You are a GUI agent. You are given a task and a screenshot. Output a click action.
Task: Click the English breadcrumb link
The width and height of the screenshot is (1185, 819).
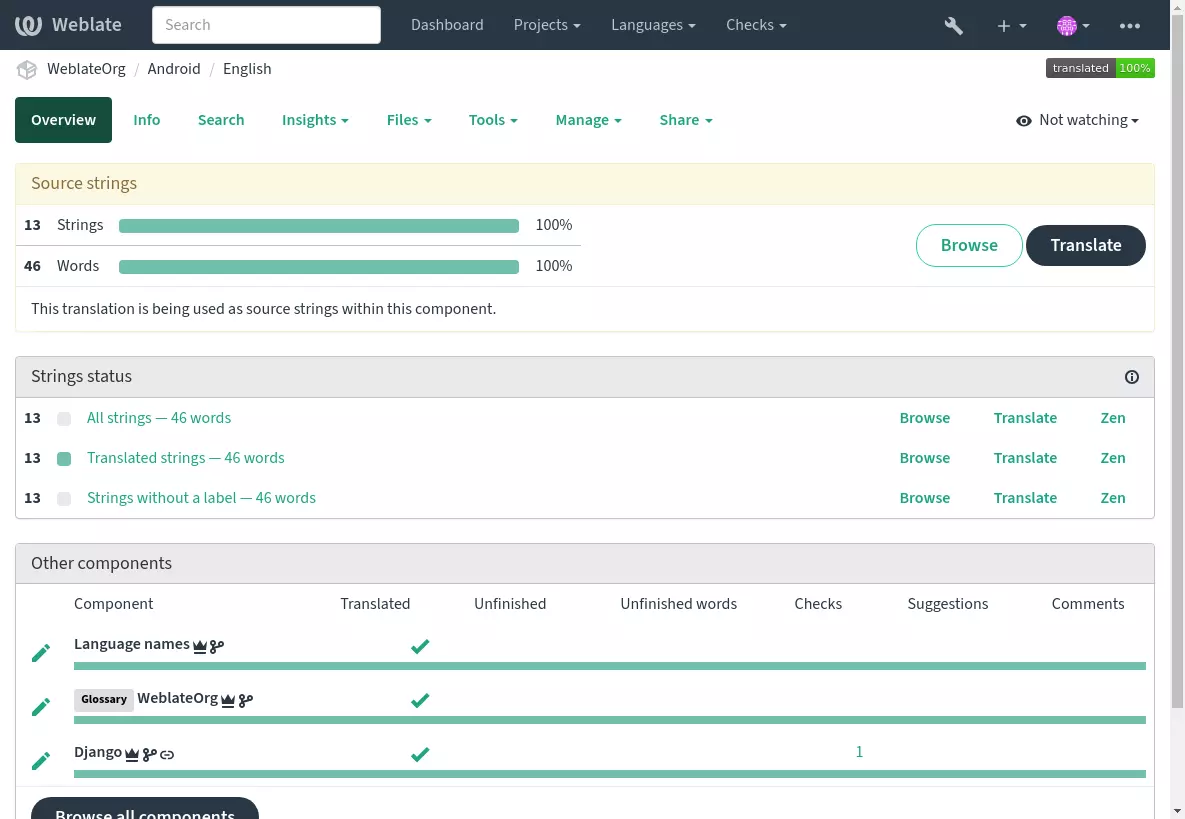pos(247,69)
